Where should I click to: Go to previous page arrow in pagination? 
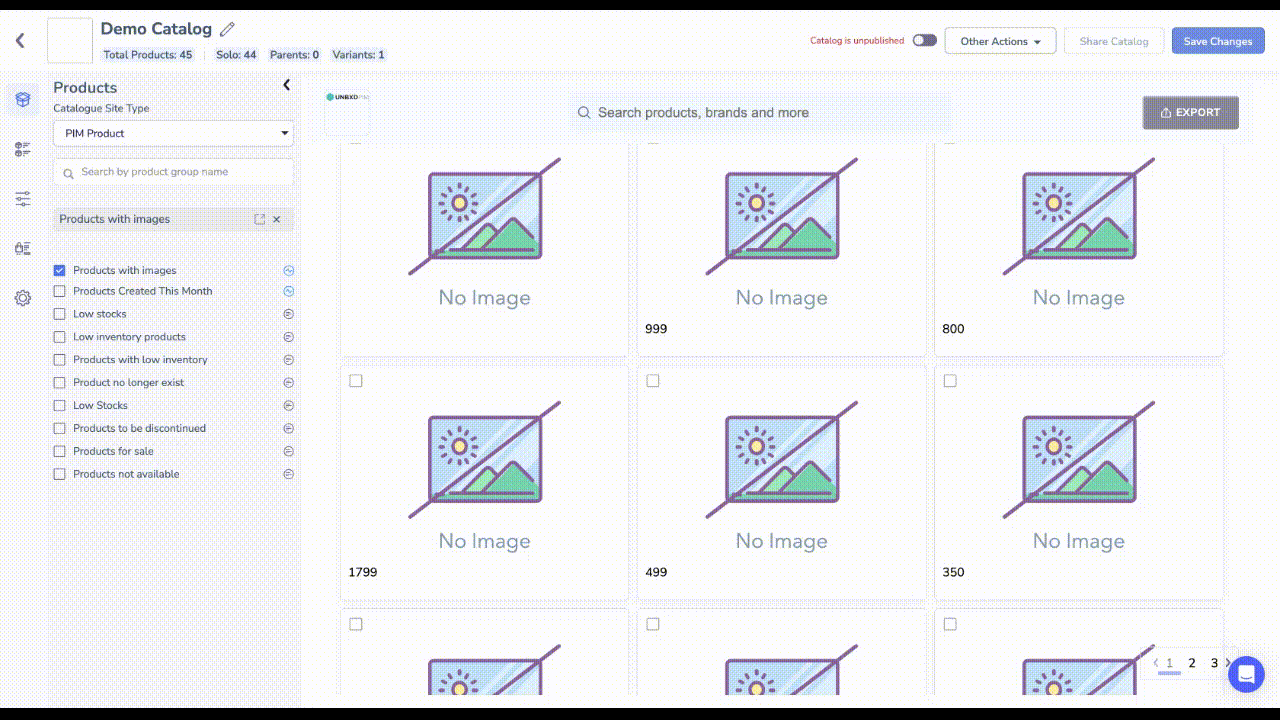(x=1155, y=663)
